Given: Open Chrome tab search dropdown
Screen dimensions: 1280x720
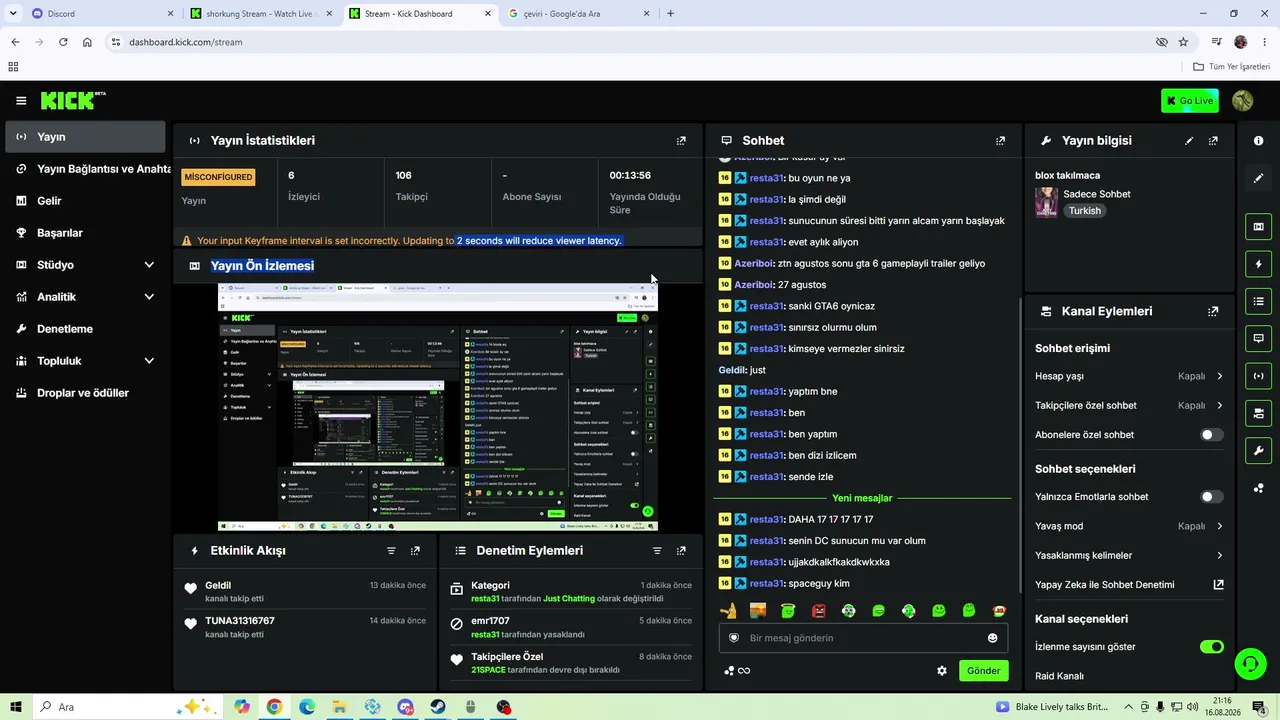Looking at the screenshot, I should point(13,14).
